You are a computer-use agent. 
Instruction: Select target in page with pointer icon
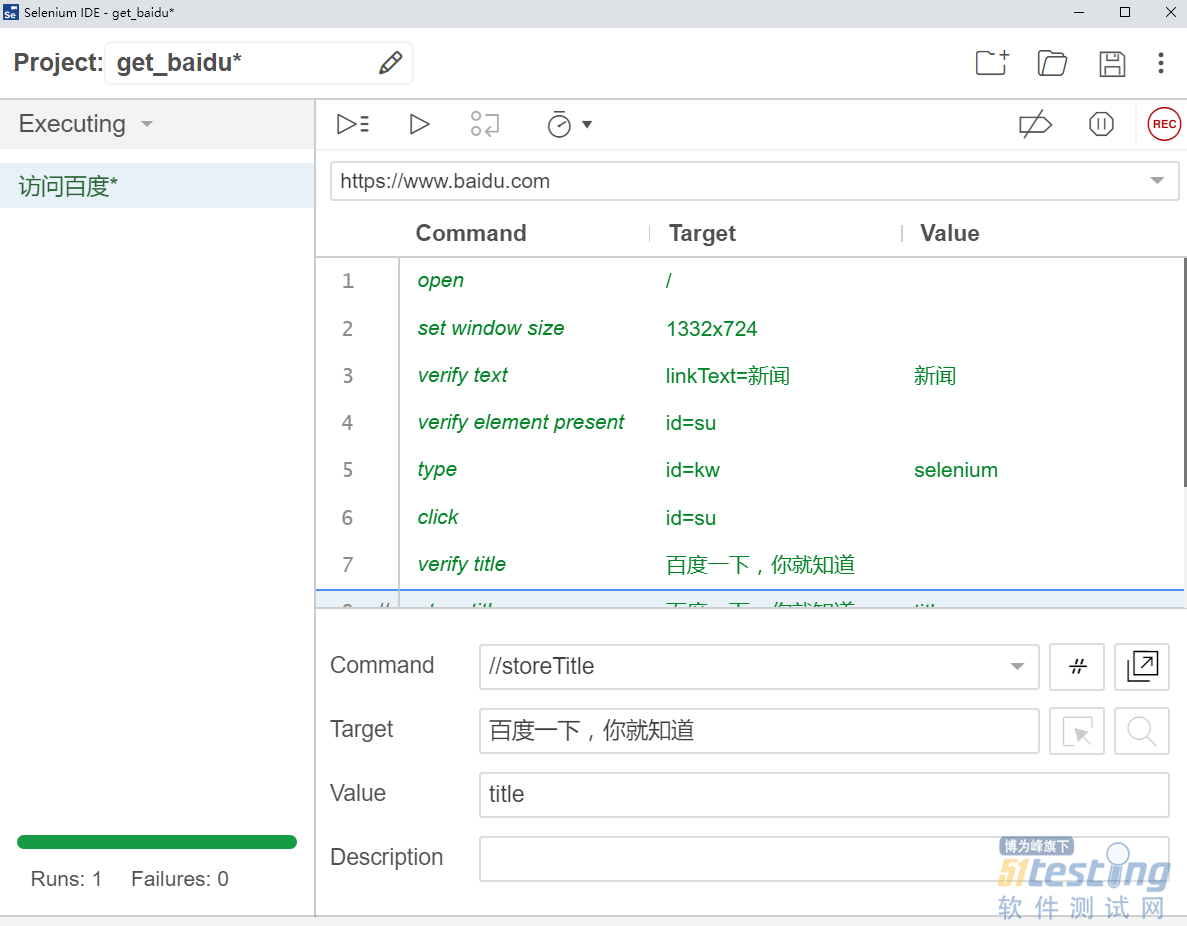tap(1076, 731)
